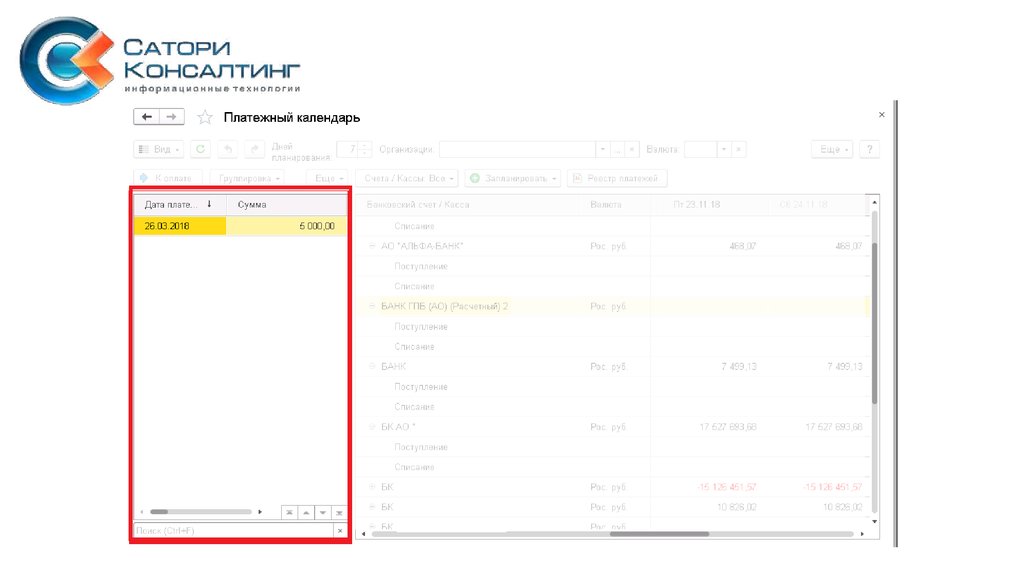Clear the search field with x button

tap(340, 530)
